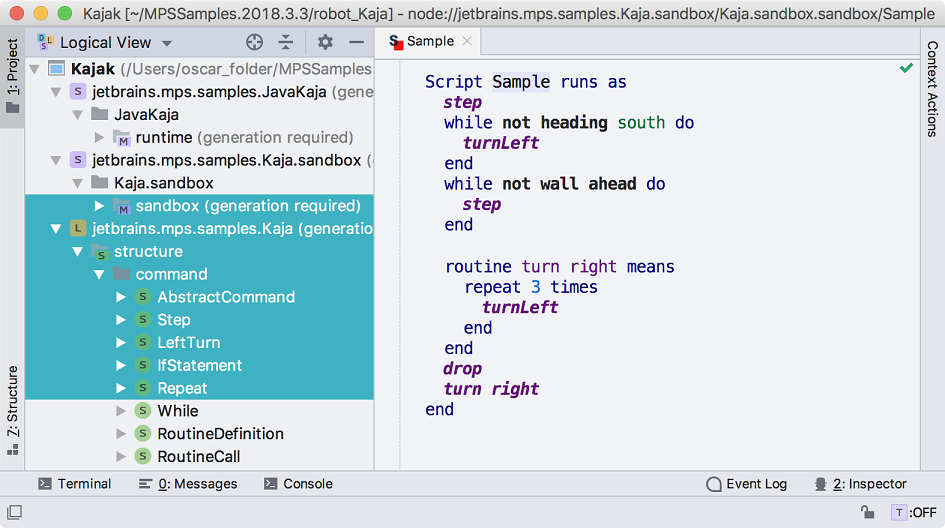
Task: Toggle the 1: Project side panel
Action: [x=12, y=78]
